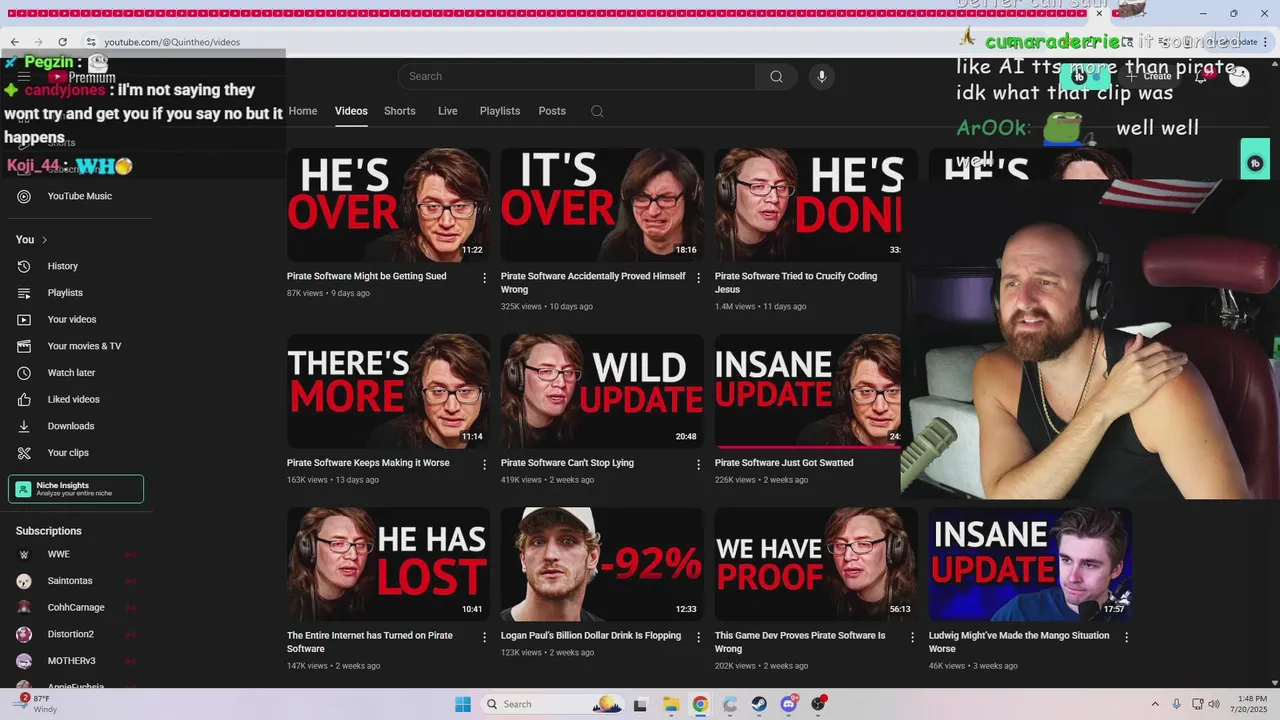Open options for This Game Dev Proves video
1280x720 pixels.
click(x=912, y=637)
